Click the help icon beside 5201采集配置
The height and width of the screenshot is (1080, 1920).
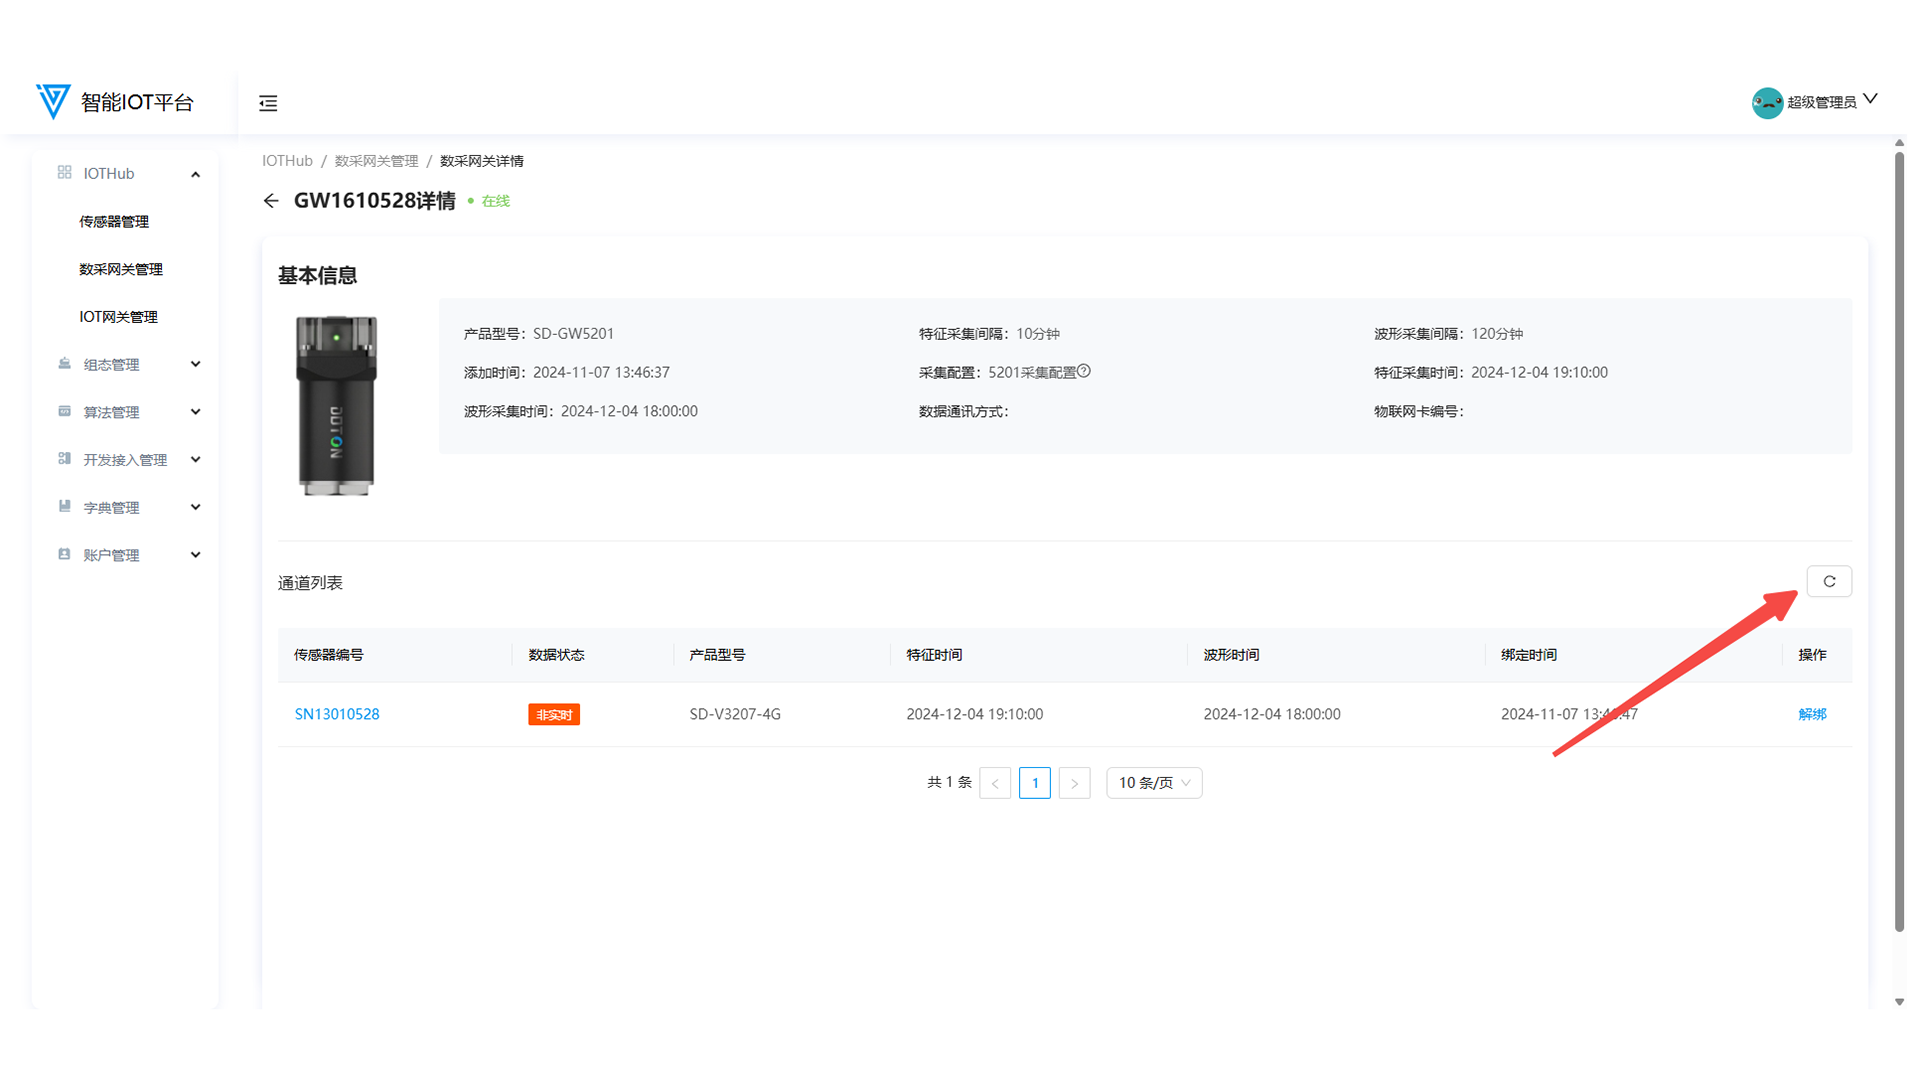click(x=1084, y=371)
